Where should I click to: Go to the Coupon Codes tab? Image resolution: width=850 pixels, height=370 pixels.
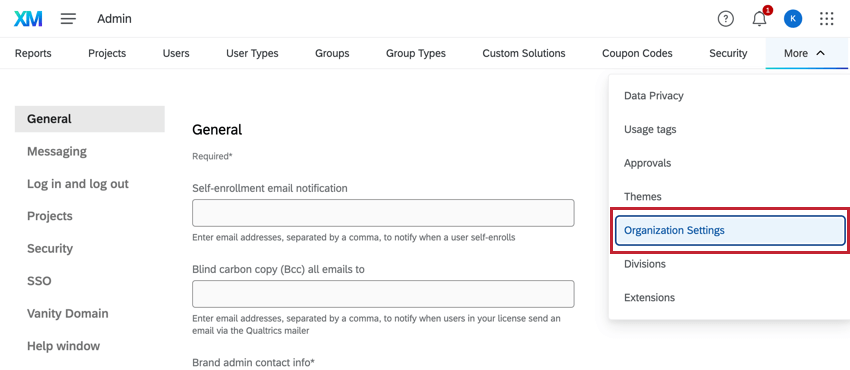637,53
